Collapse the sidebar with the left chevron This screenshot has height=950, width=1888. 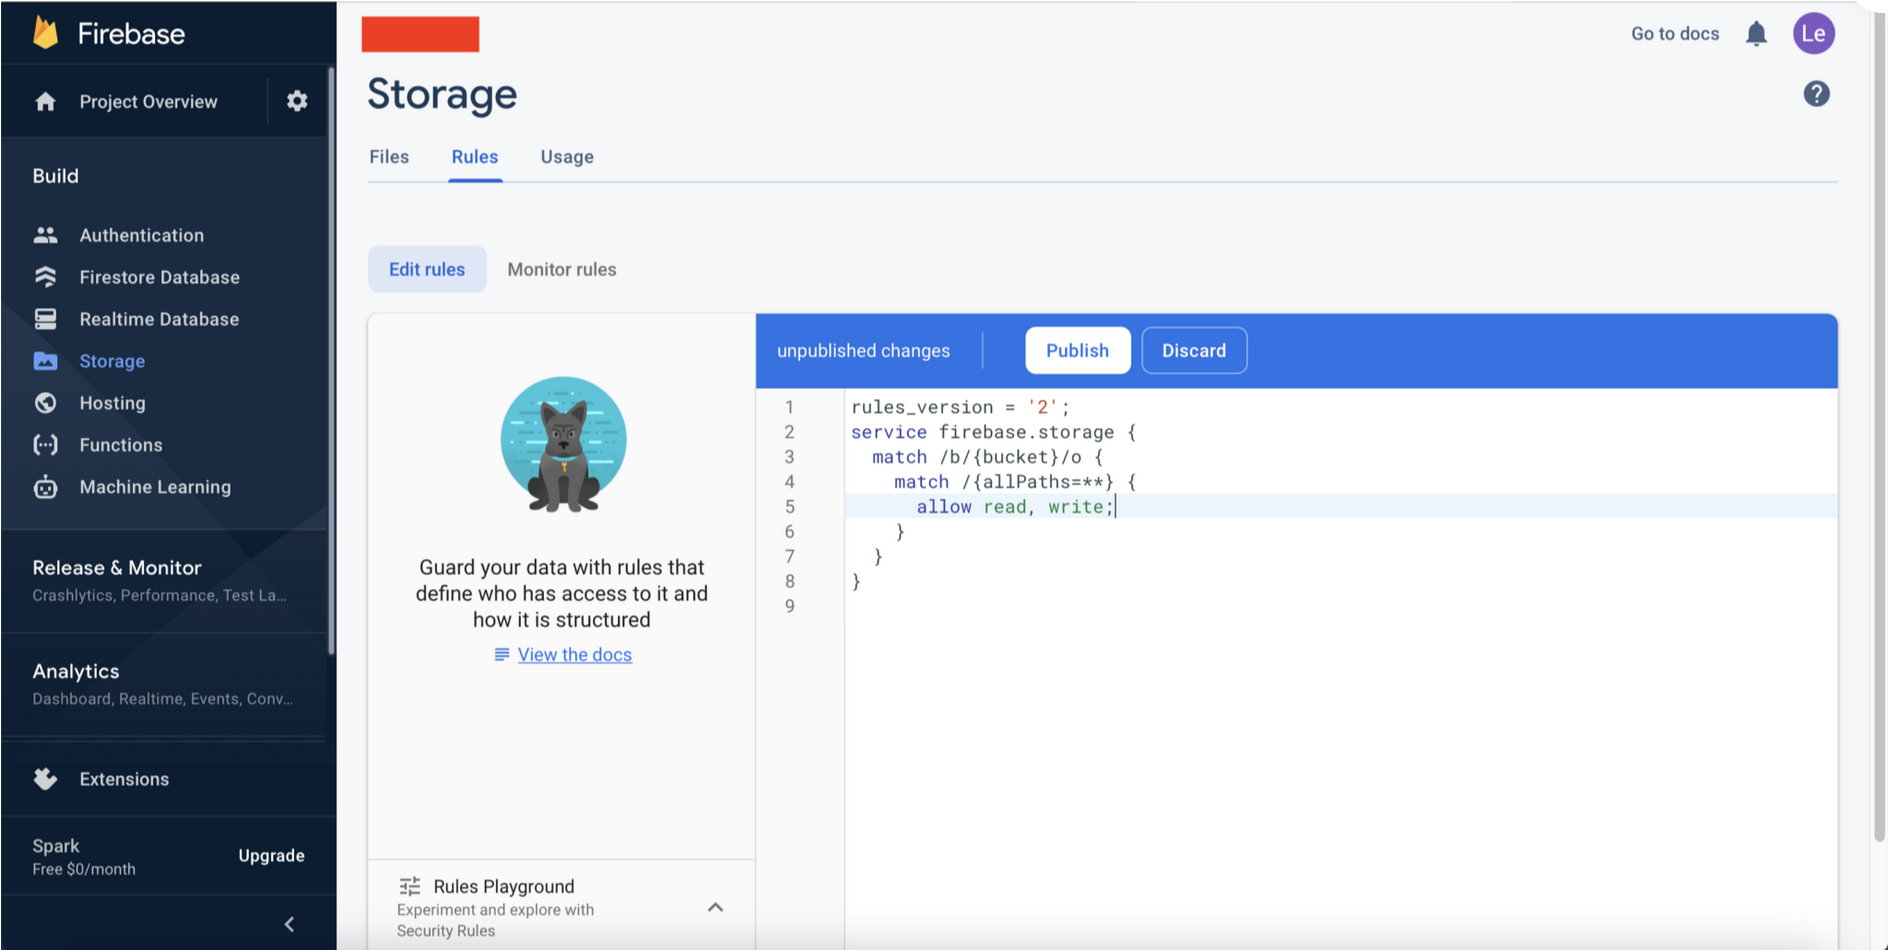pyautogui.click(x=289, y=924)
